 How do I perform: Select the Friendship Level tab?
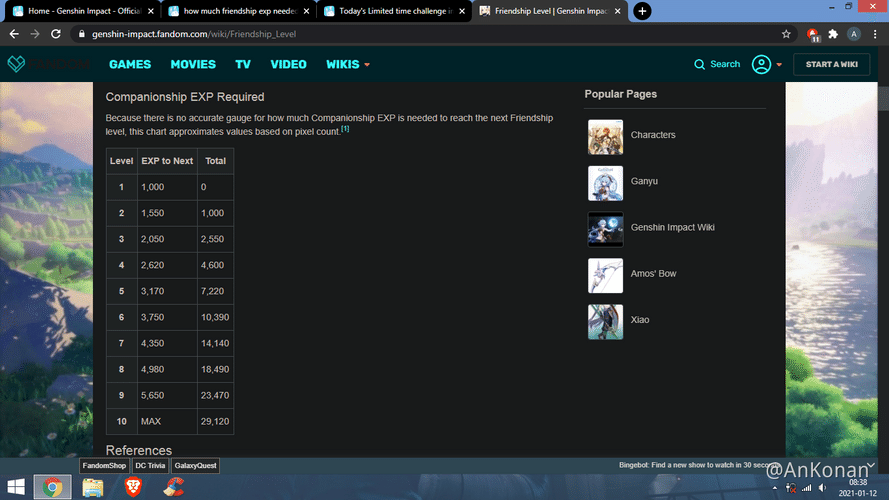(550, 11)
